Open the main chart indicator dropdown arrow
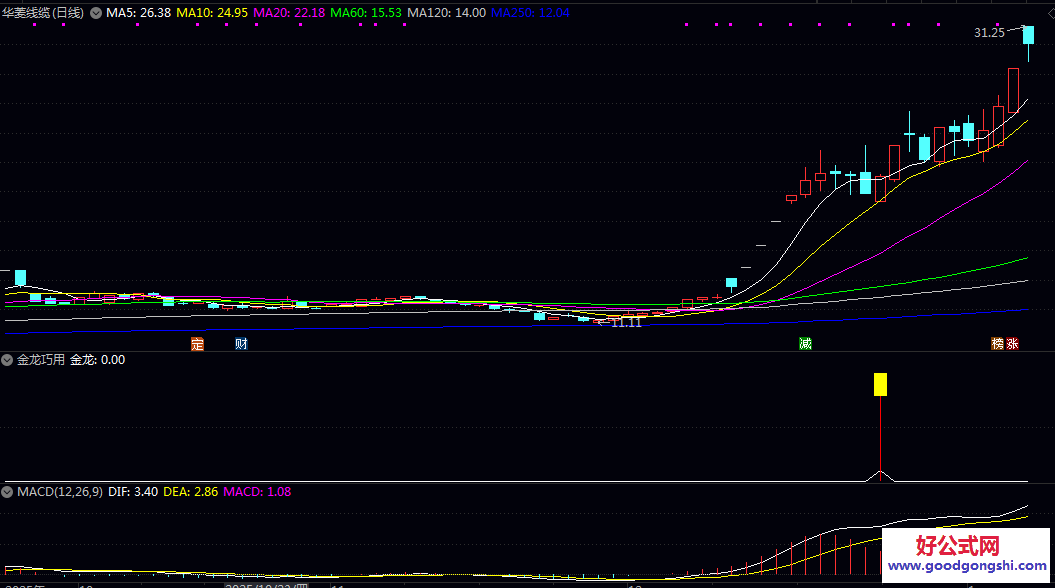Viewport: 1055px width, 588px height. (x=96, y=13)
